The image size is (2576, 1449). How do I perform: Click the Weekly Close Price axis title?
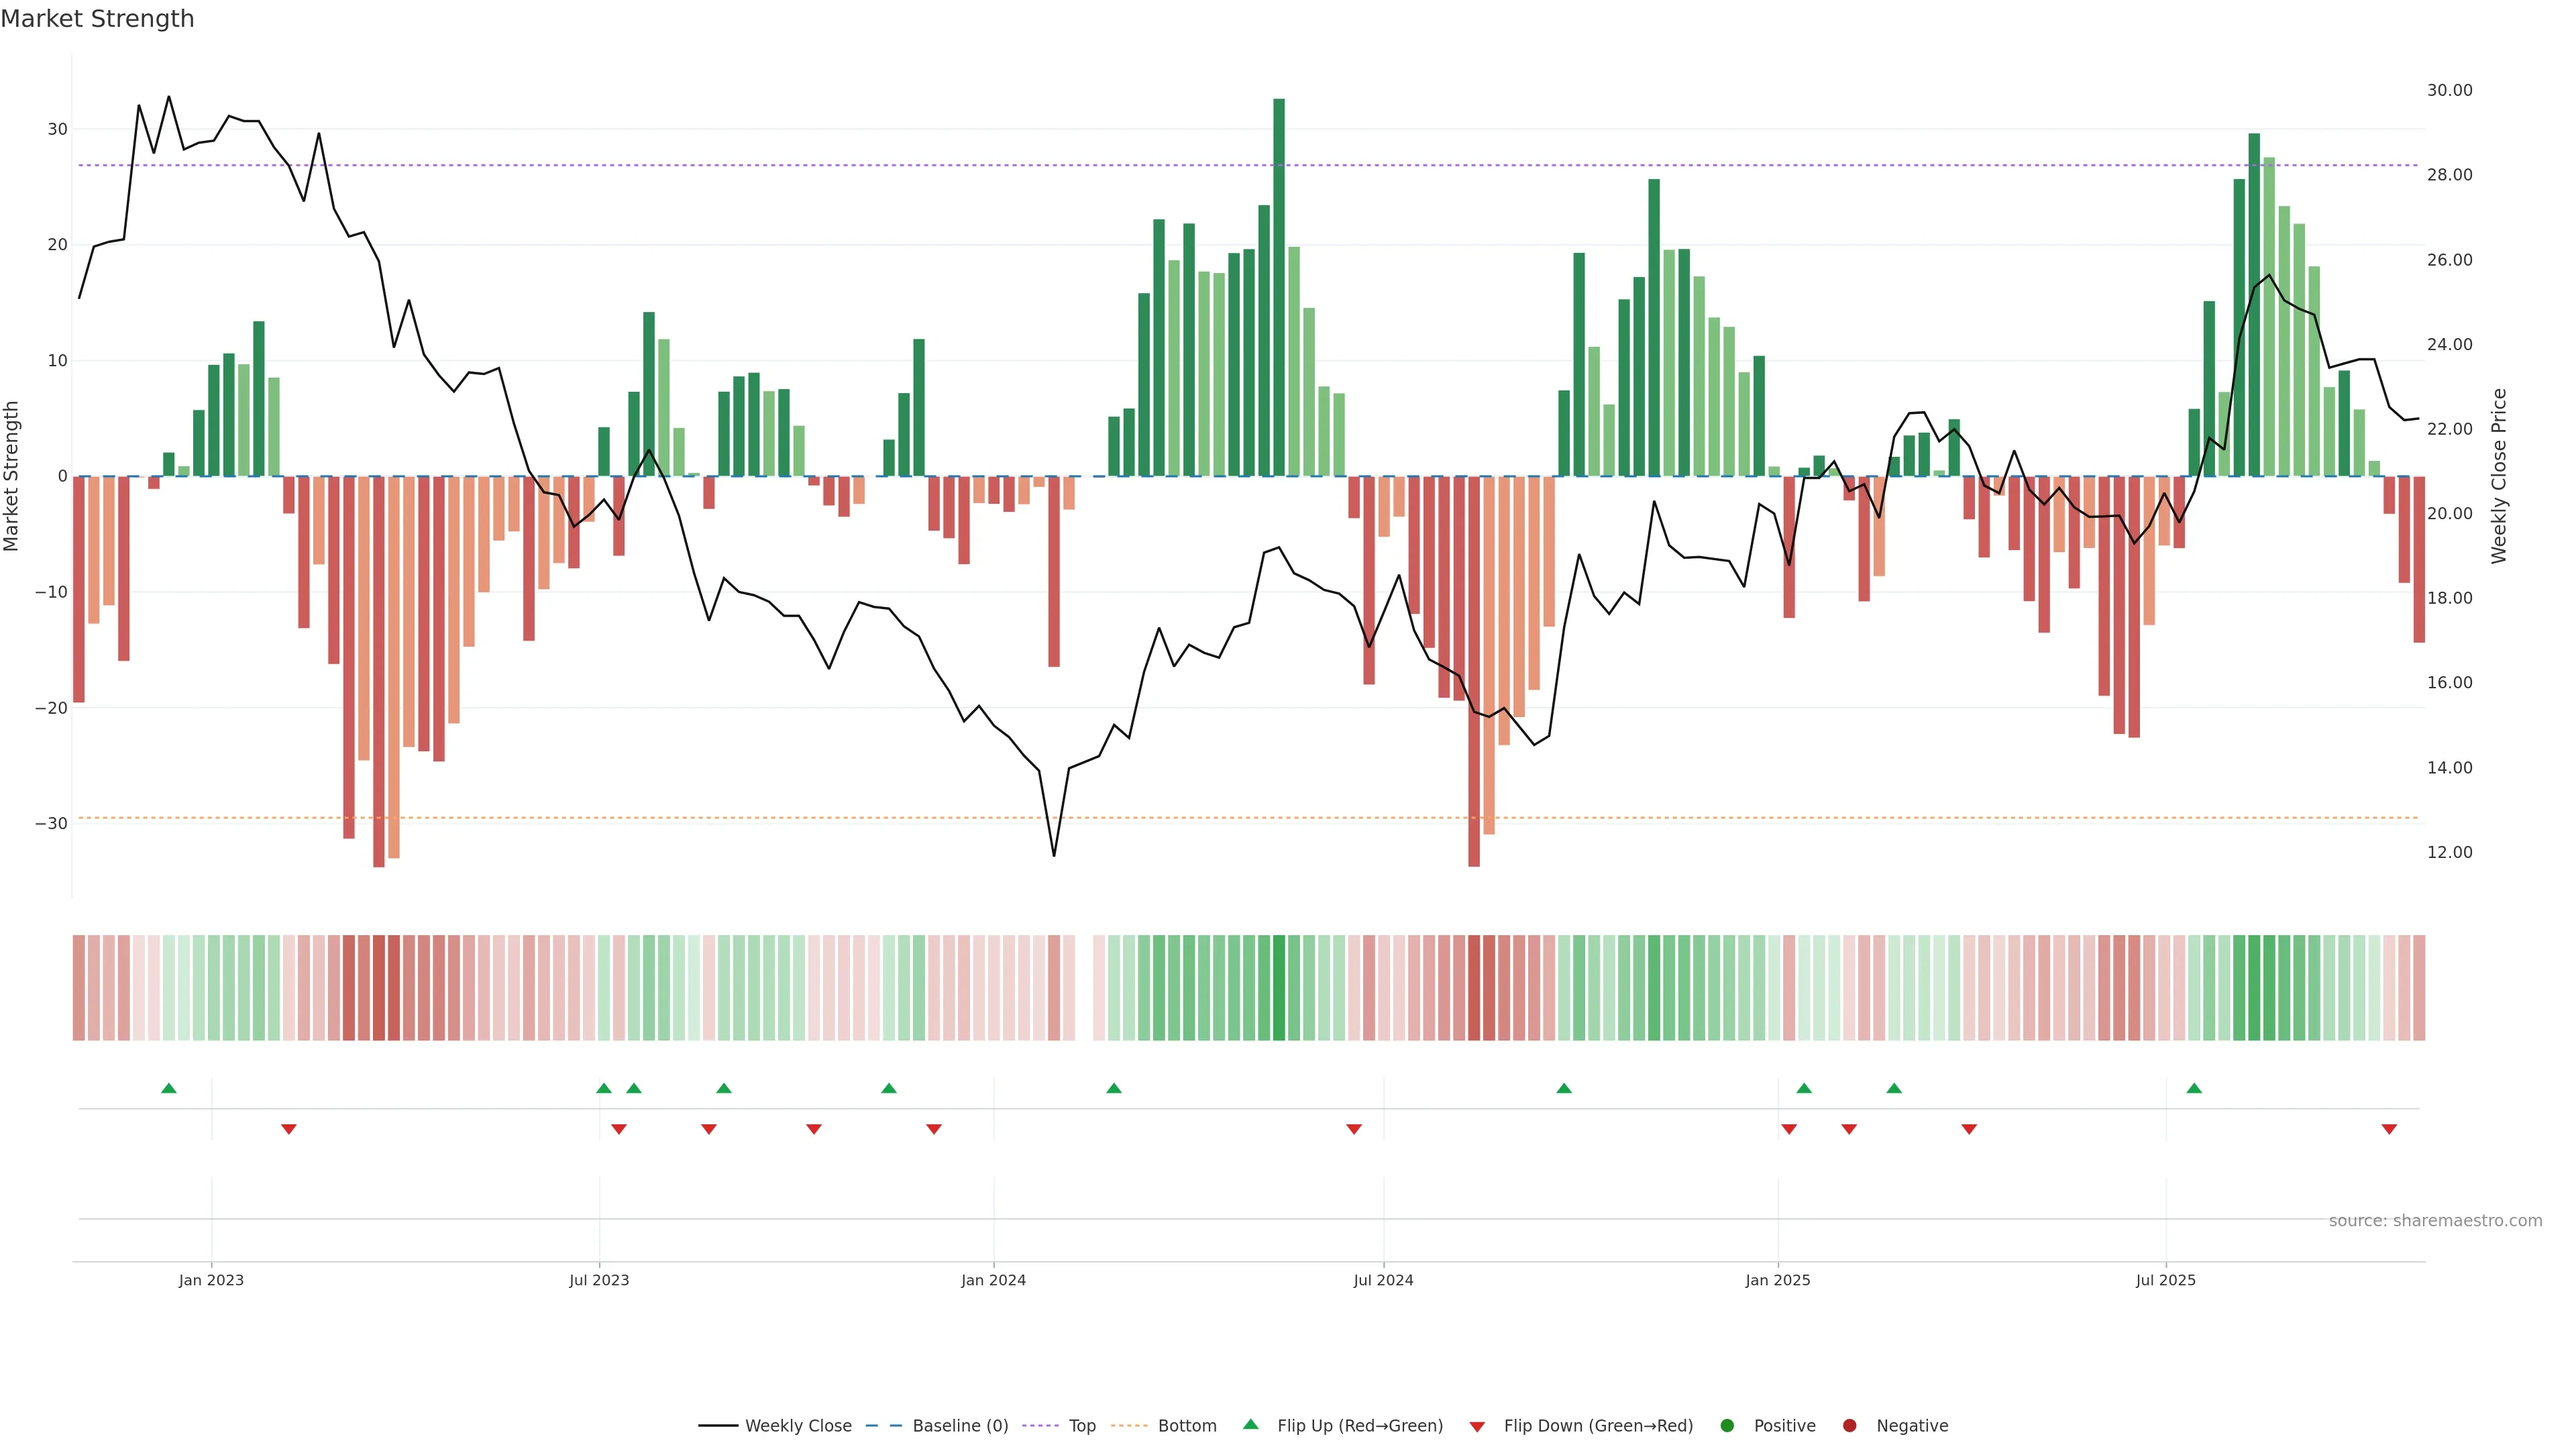point(2499,476)
